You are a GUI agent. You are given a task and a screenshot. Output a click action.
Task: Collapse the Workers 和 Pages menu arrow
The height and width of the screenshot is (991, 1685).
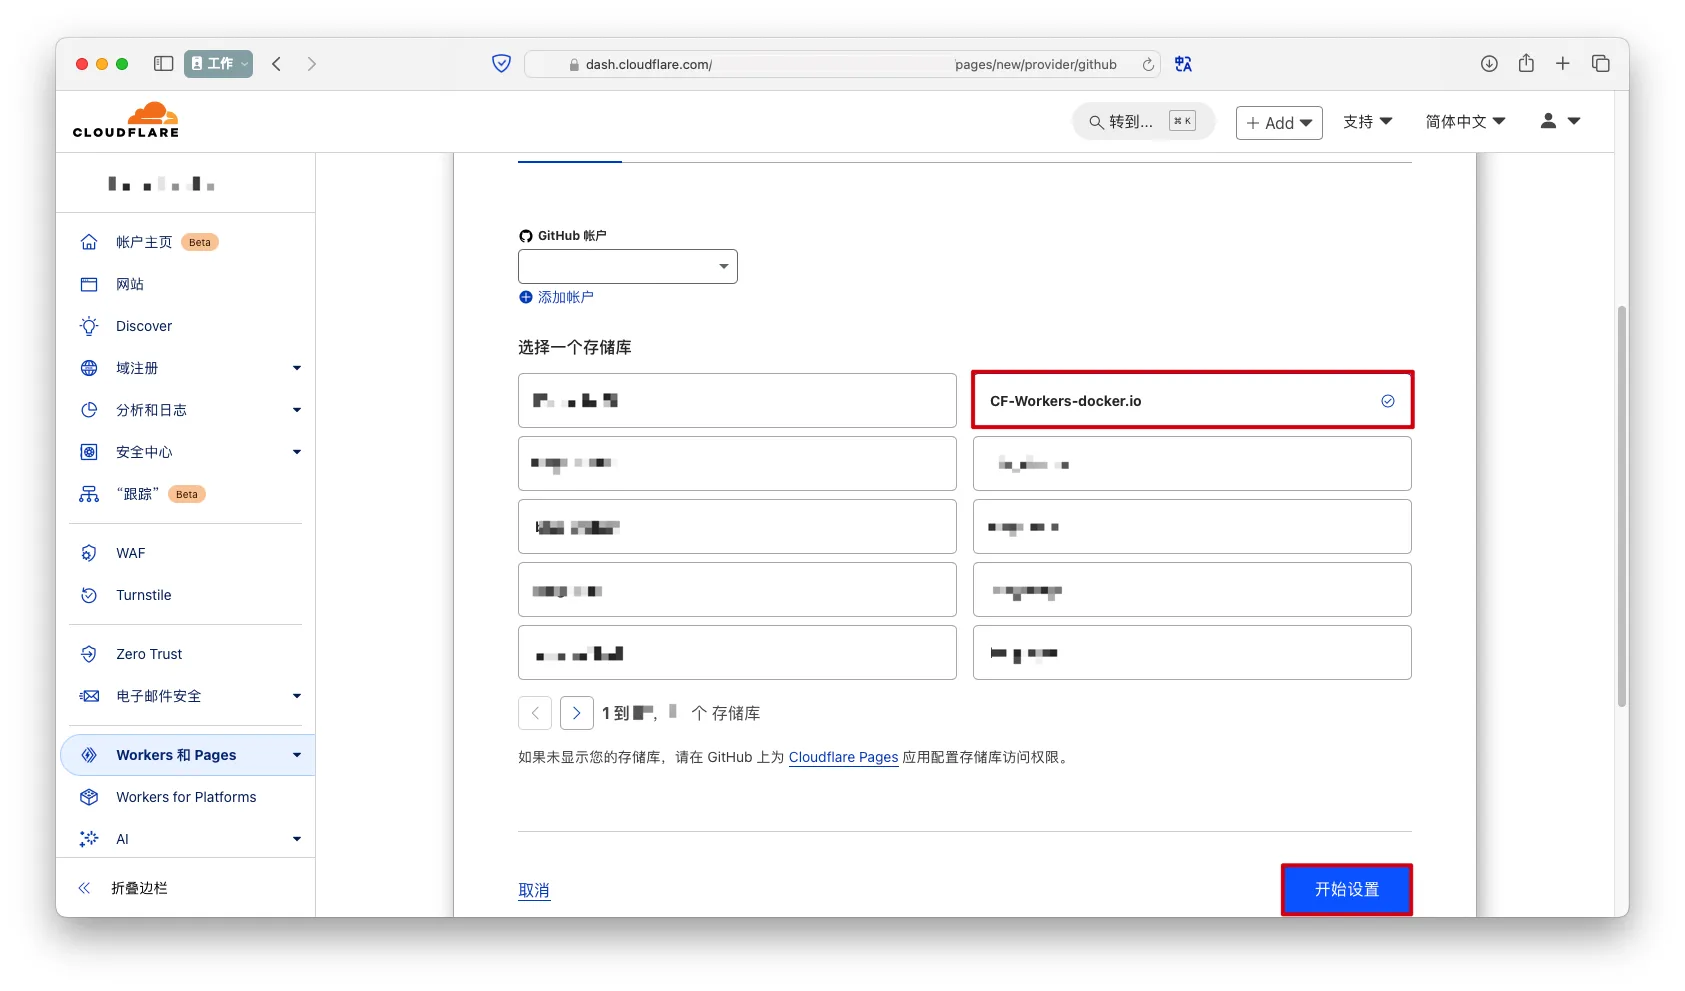pos(297,755)
